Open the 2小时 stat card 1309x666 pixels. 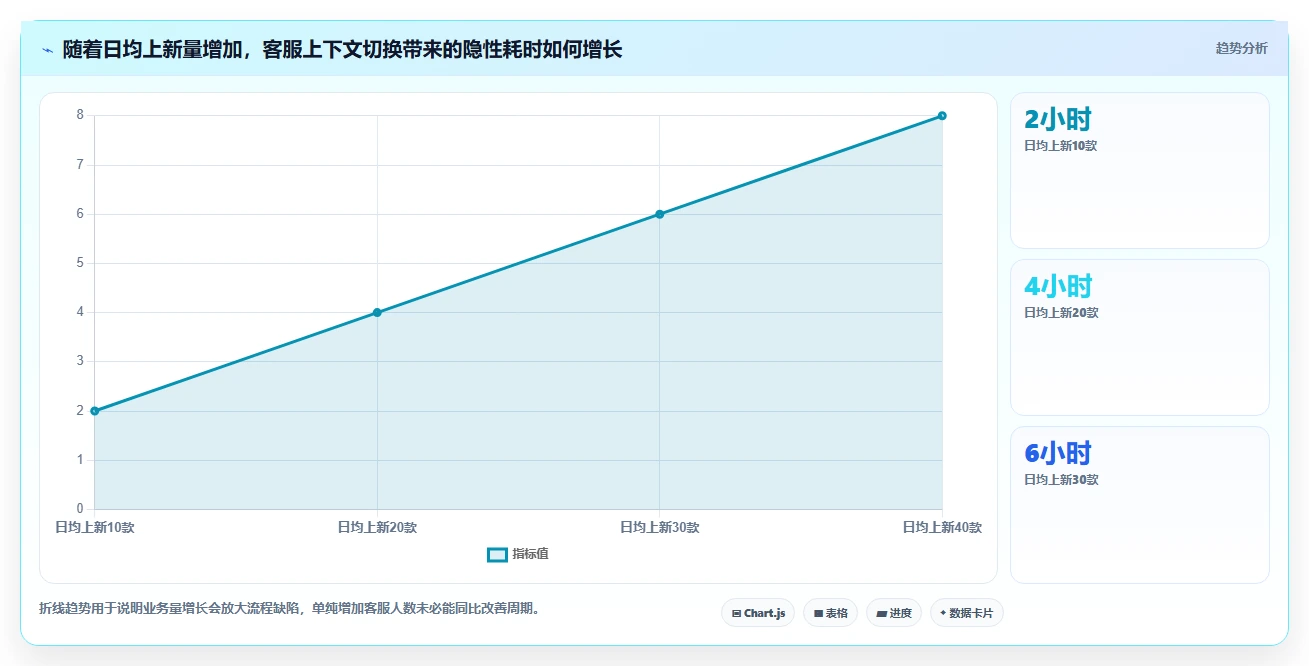[1140, 170]
